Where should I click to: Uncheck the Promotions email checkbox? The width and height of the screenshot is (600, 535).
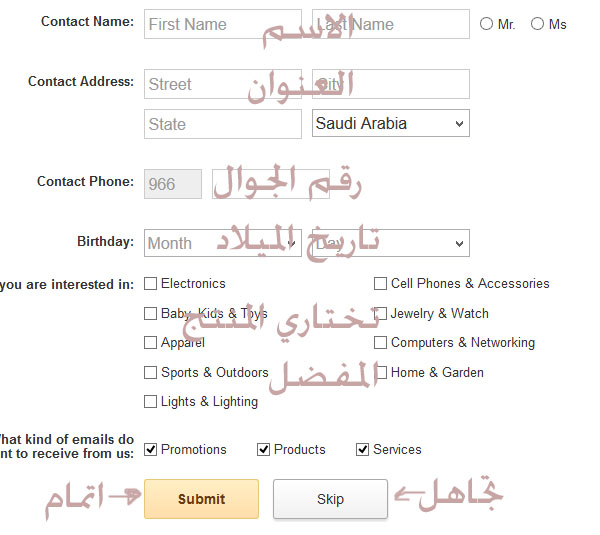[151, 450]
